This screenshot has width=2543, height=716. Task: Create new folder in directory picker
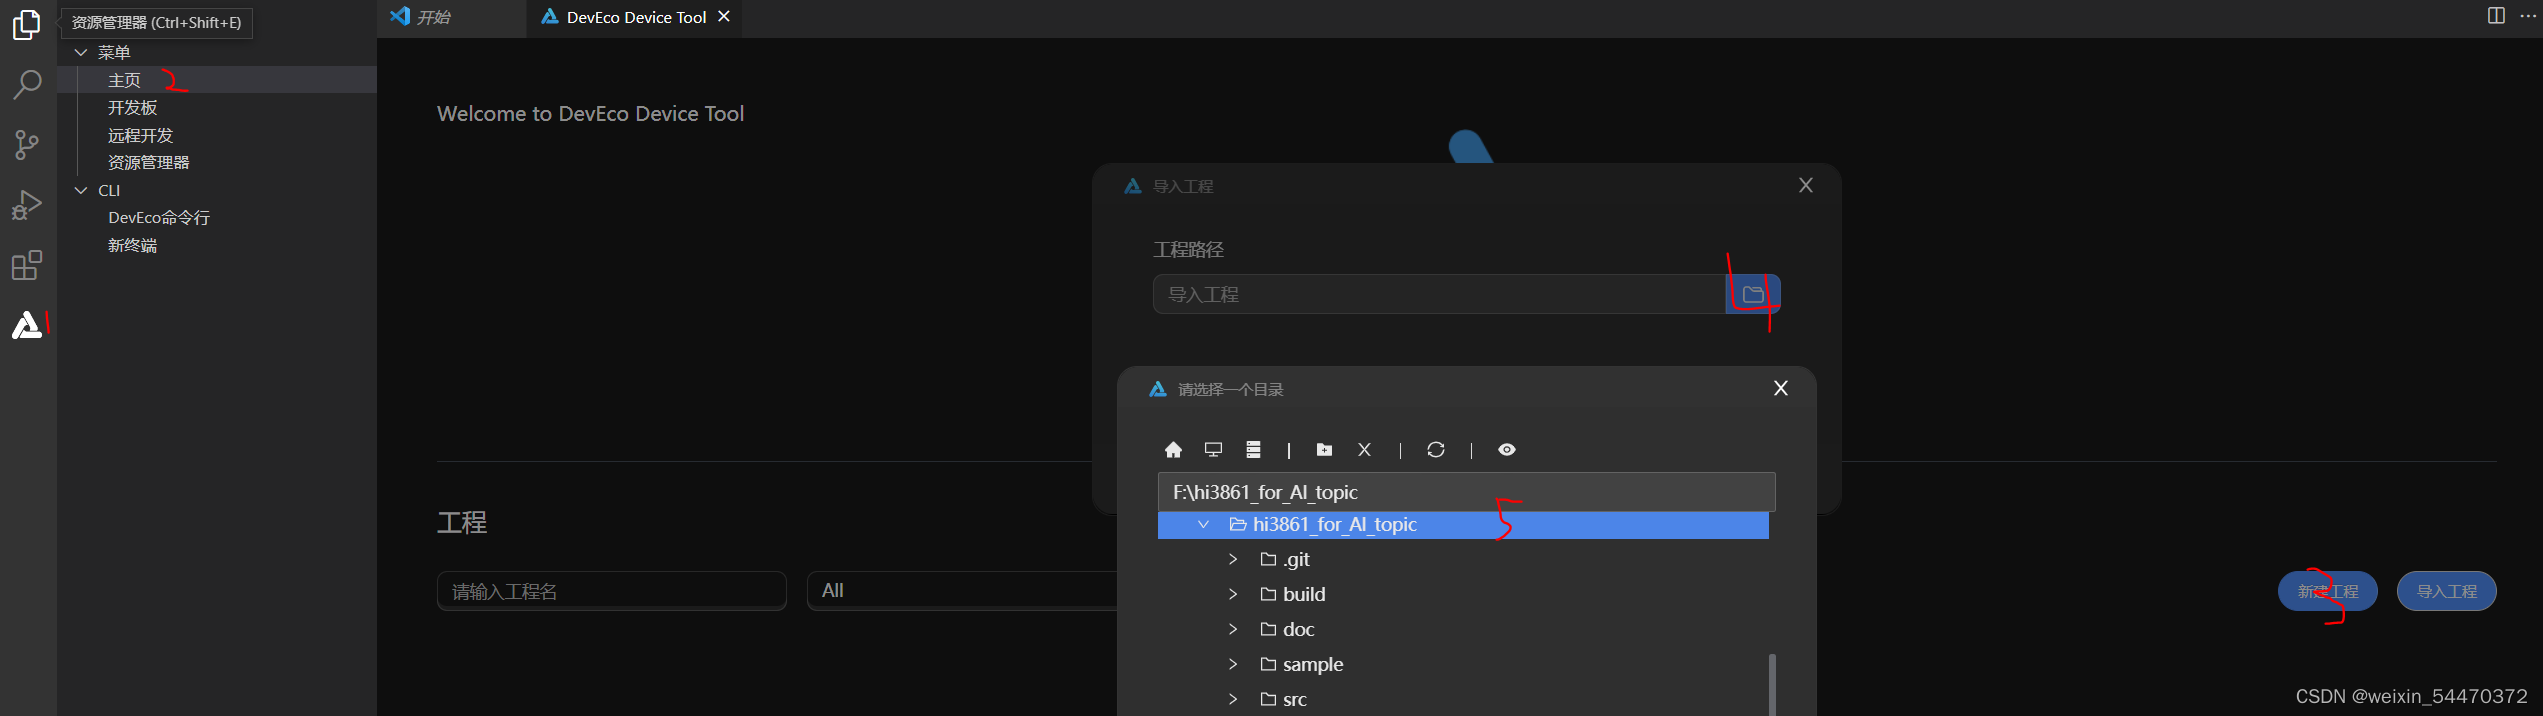tap(1324, 450)
